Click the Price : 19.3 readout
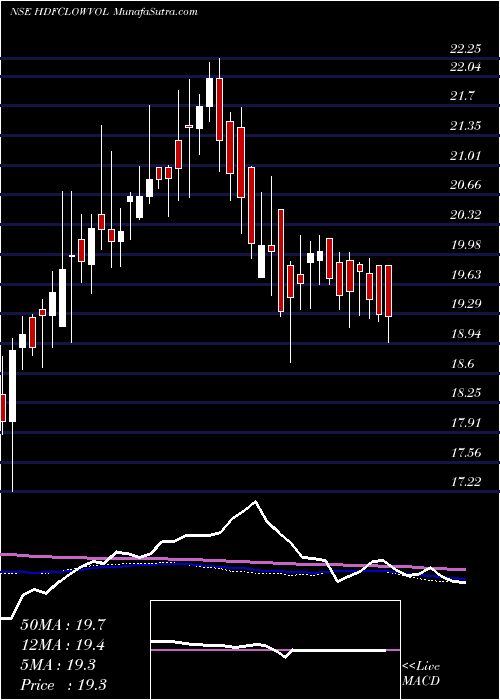The image size is (500, 700). (63, 685)
